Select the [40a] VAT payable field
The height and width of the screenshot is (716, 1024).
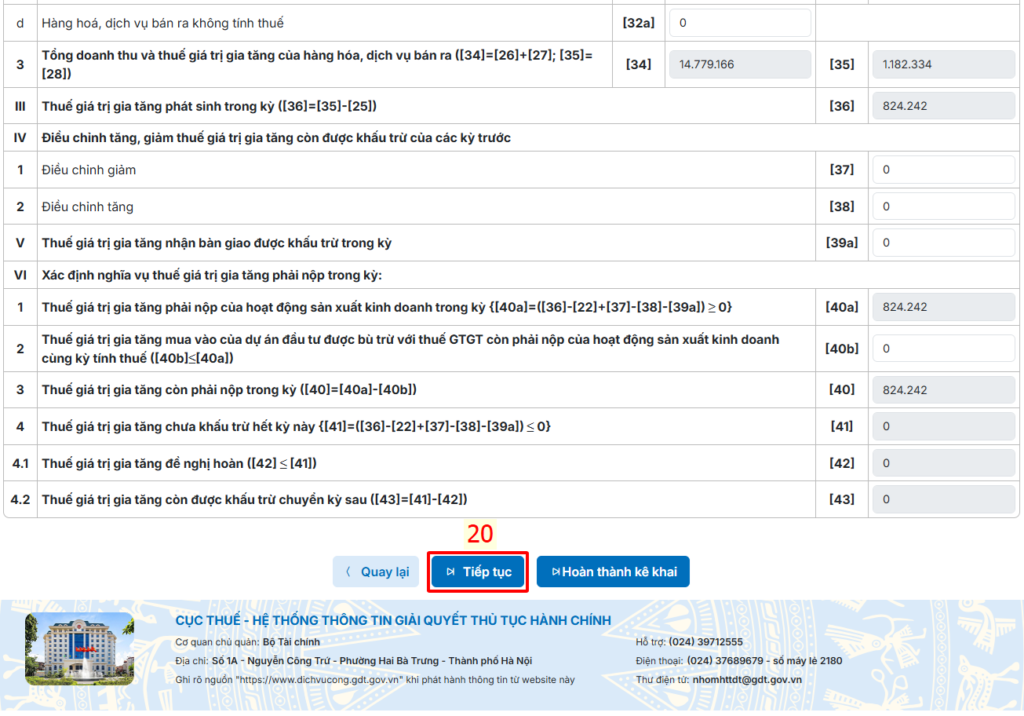click(943, 307)
